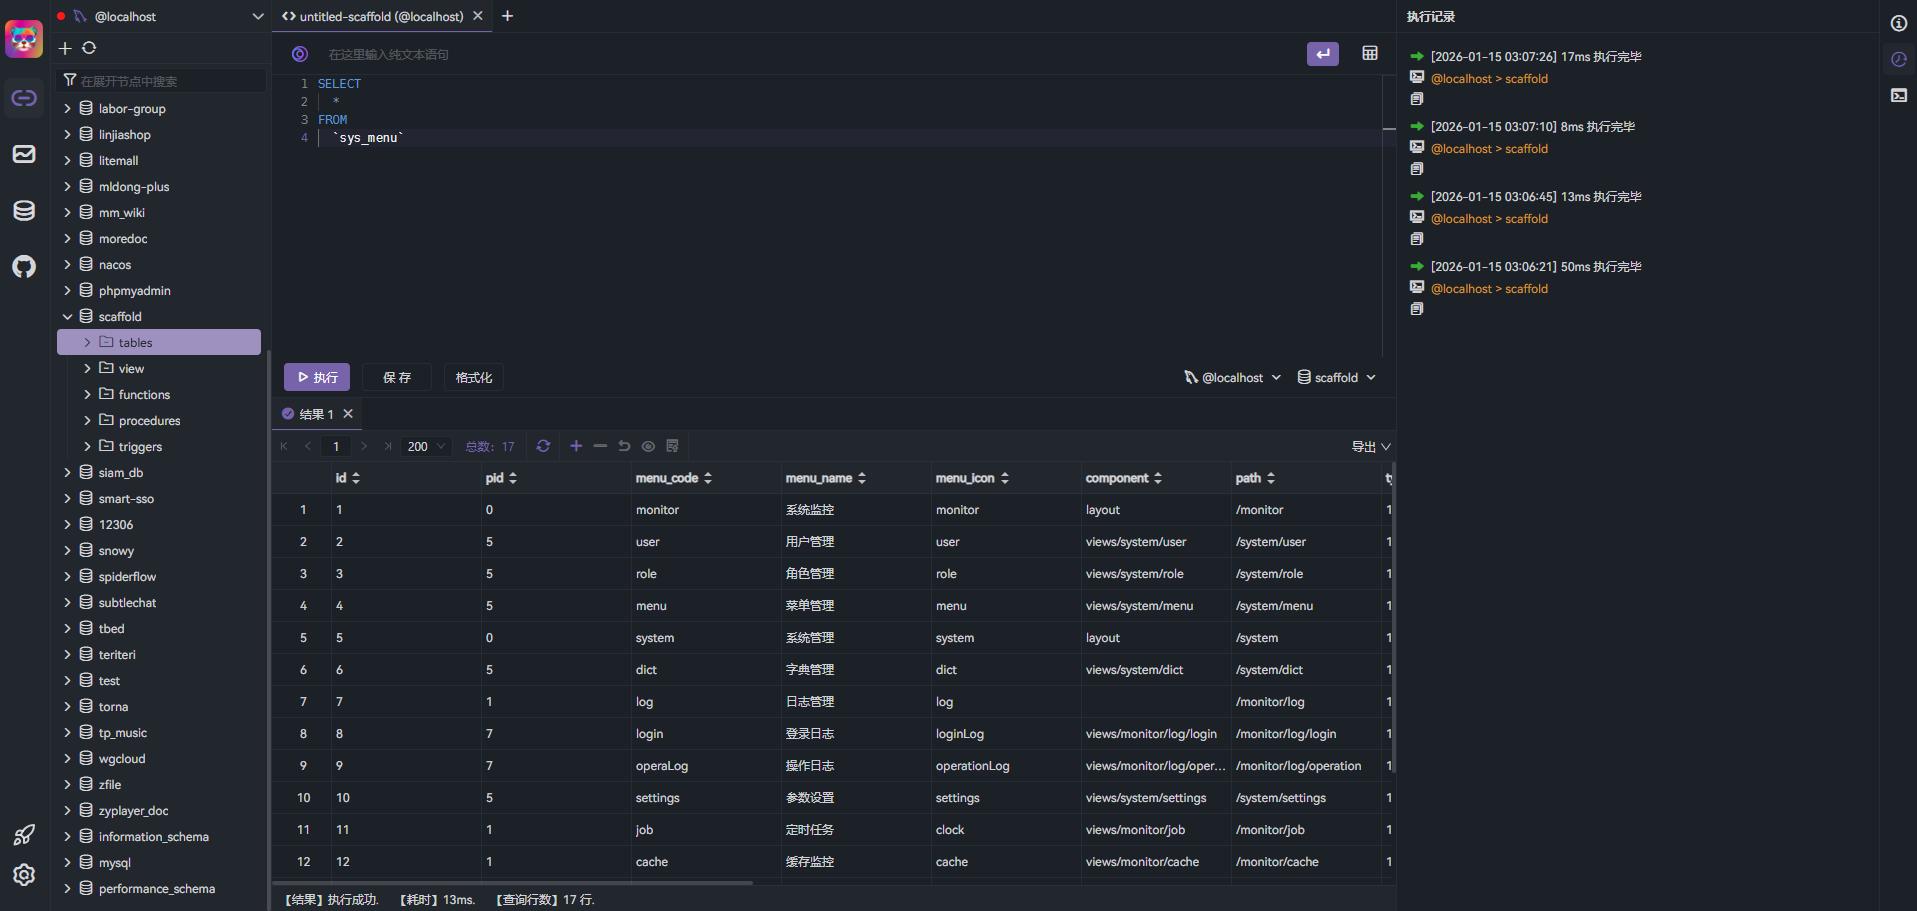
Task: Undo changes in the result grid
Action: coord(624,446)
